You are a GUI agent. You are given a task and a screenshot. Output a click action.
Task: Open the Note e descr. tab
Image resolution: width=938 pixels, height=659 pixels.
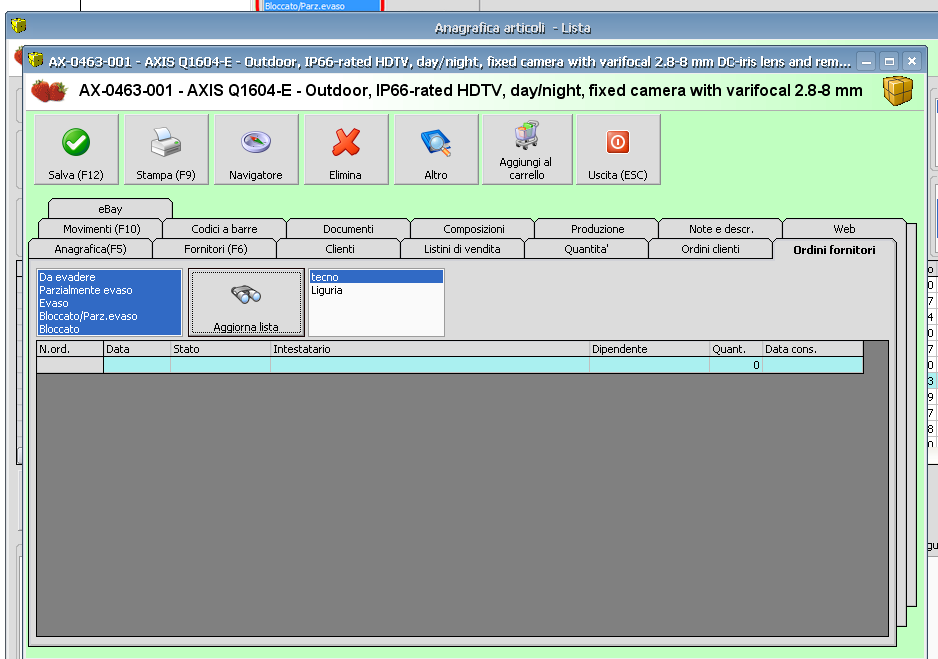(x=721, y=229)
